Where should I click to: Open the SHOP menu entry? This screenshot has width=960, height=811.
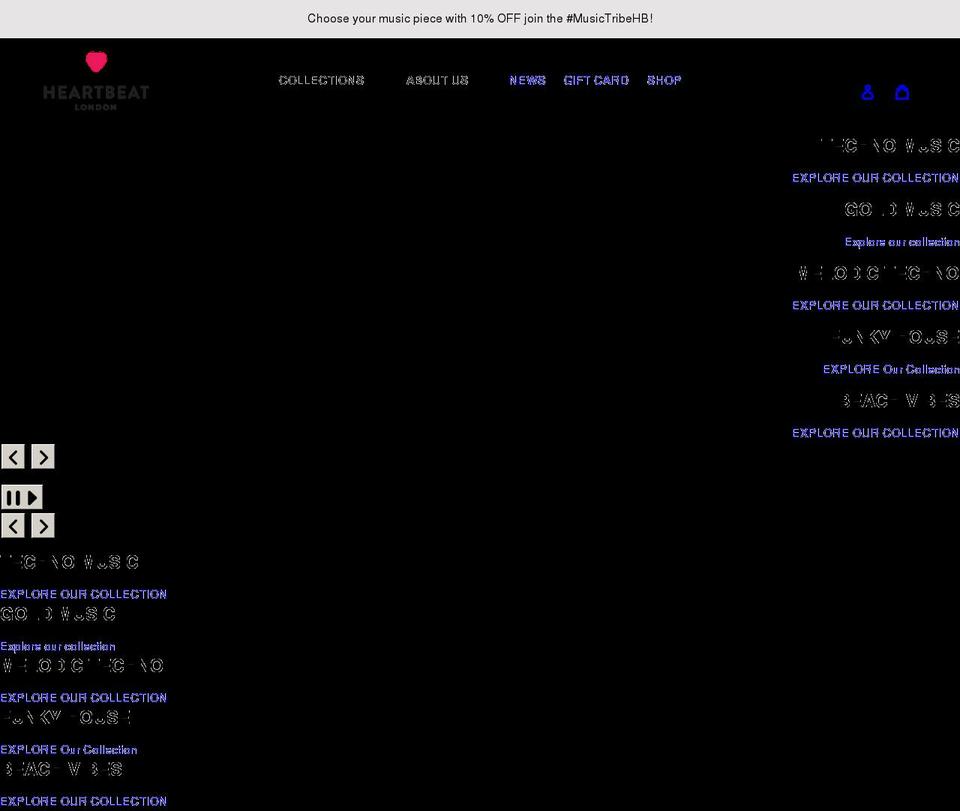[x=664, y=80]
